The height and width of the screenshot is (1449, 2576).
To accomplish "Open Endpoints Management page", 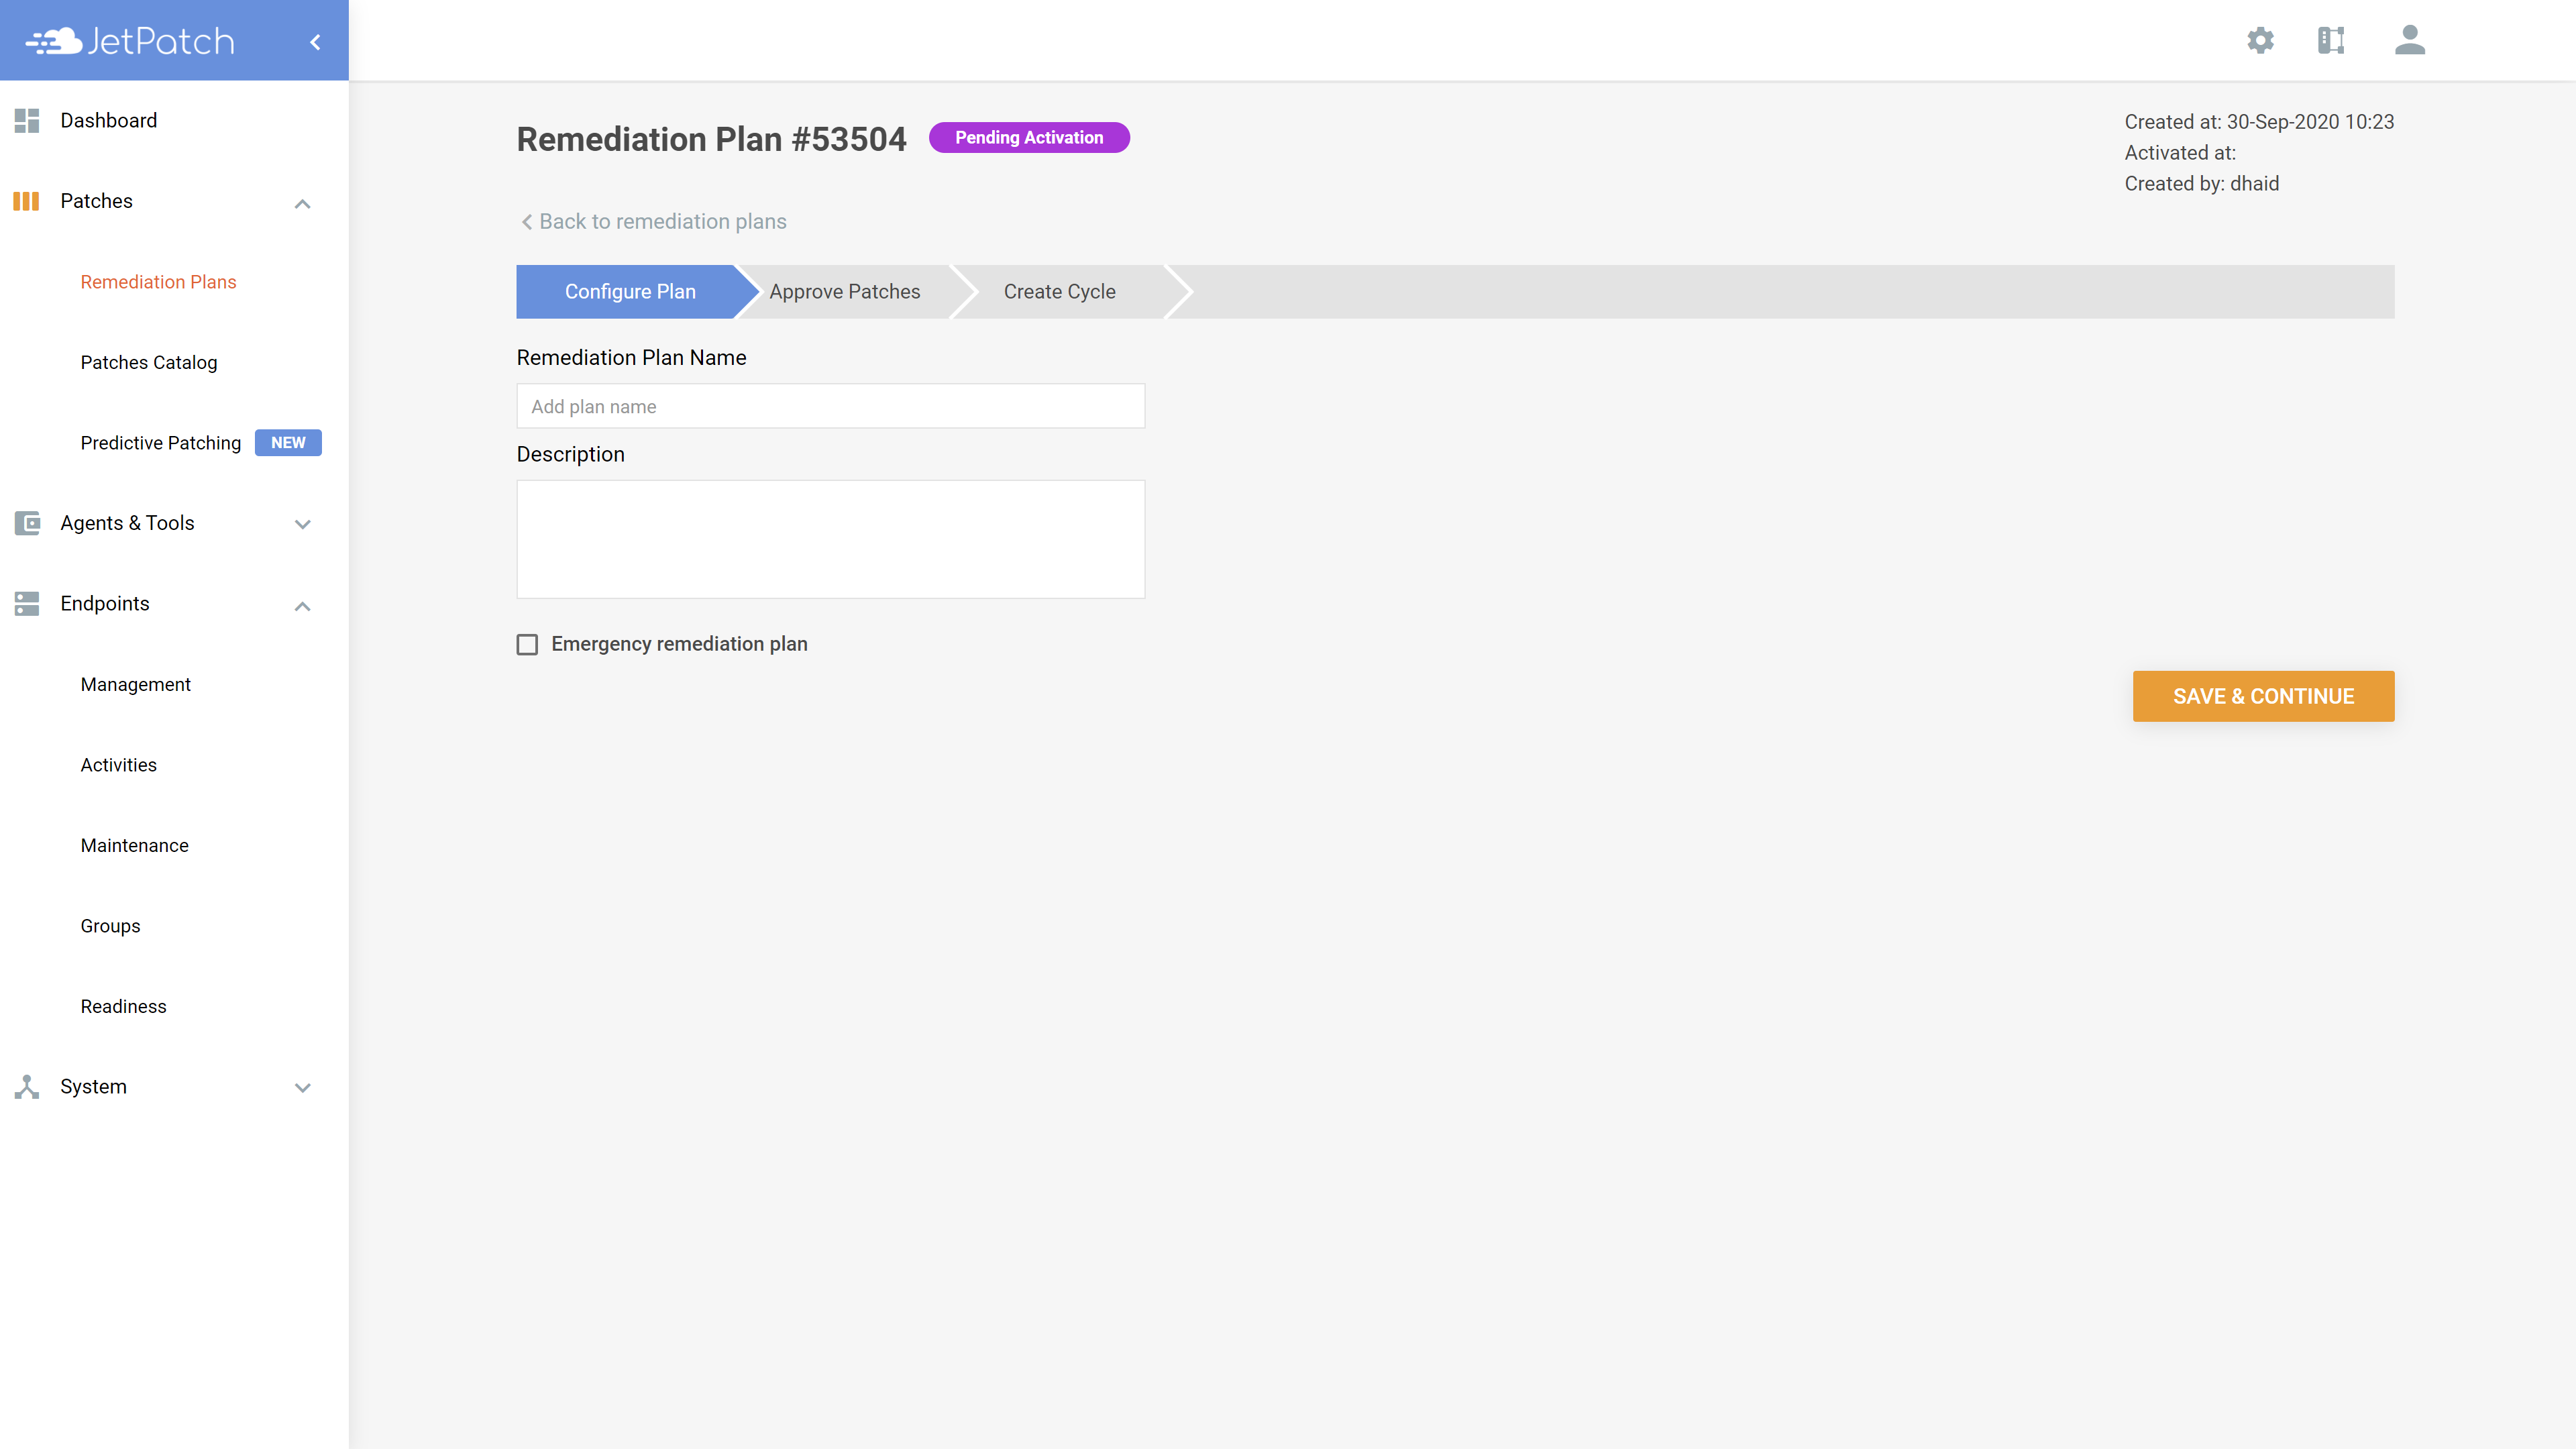I will click(x=135, y=685).
